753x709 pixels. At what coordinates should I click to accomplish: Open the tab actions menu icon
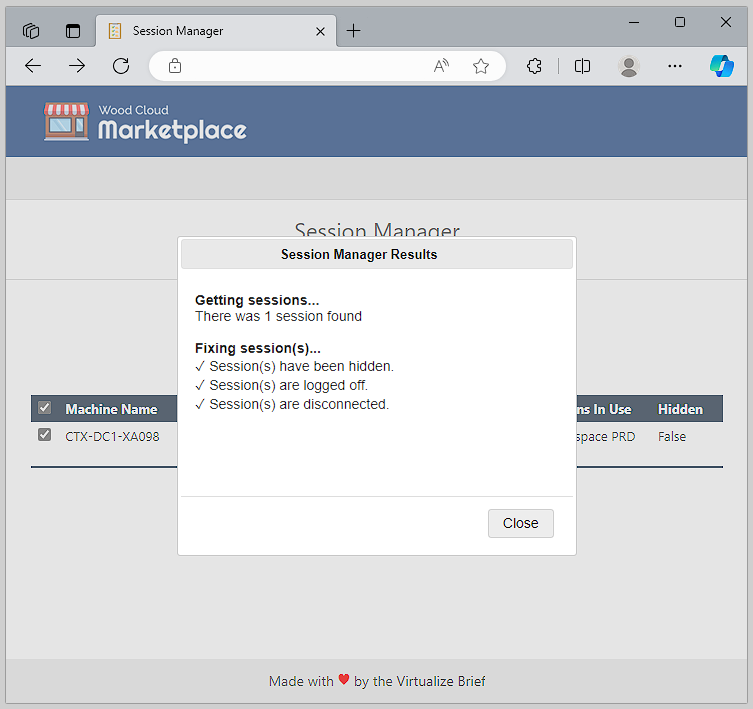pos(73,31)
